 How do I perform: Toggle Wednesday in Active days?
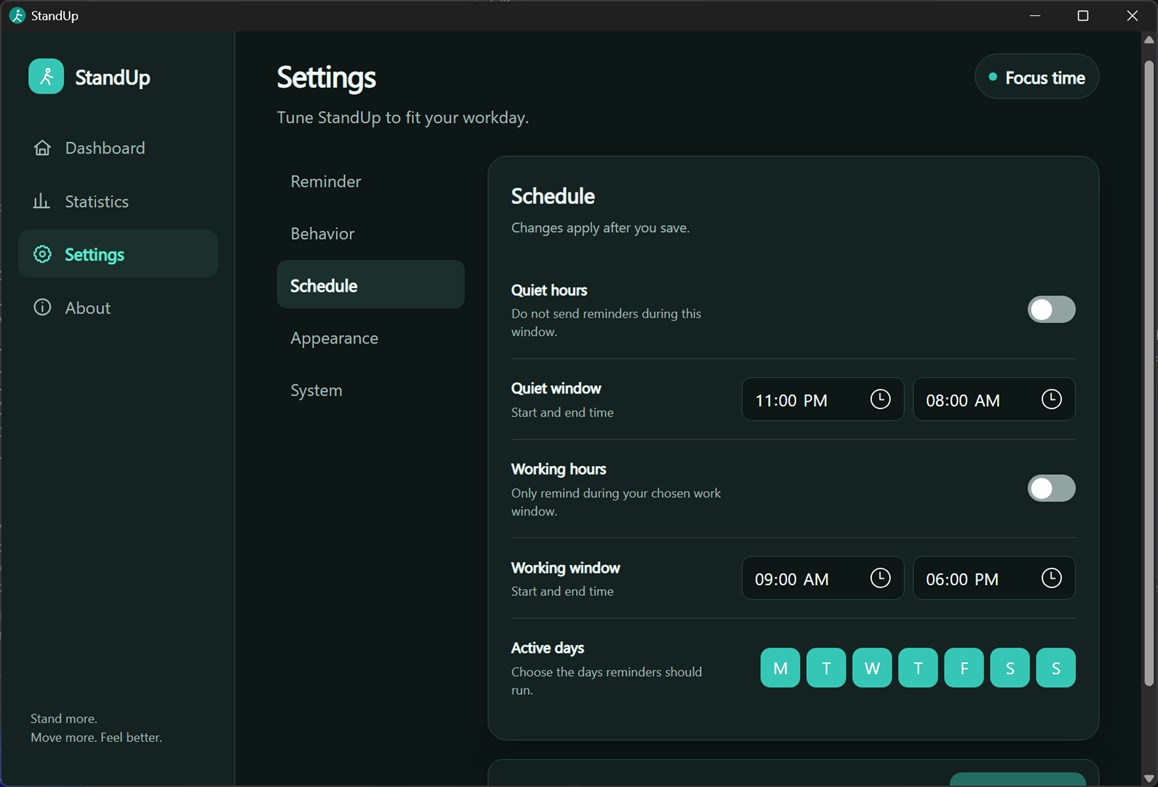click(x=872, y=668)
